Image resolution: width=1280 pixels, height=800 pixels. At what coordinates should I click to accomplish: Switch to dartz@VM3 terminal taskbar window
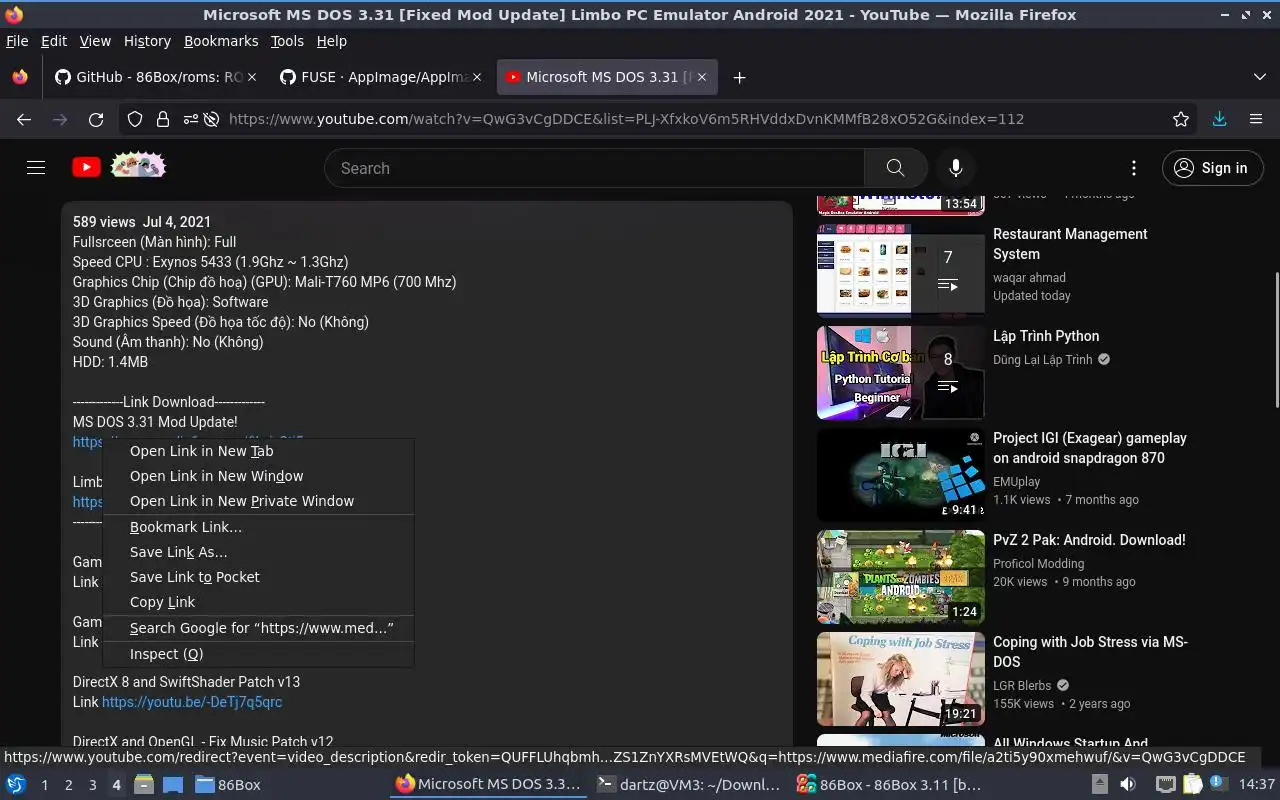pyautogui.click(x=688, y=785)
